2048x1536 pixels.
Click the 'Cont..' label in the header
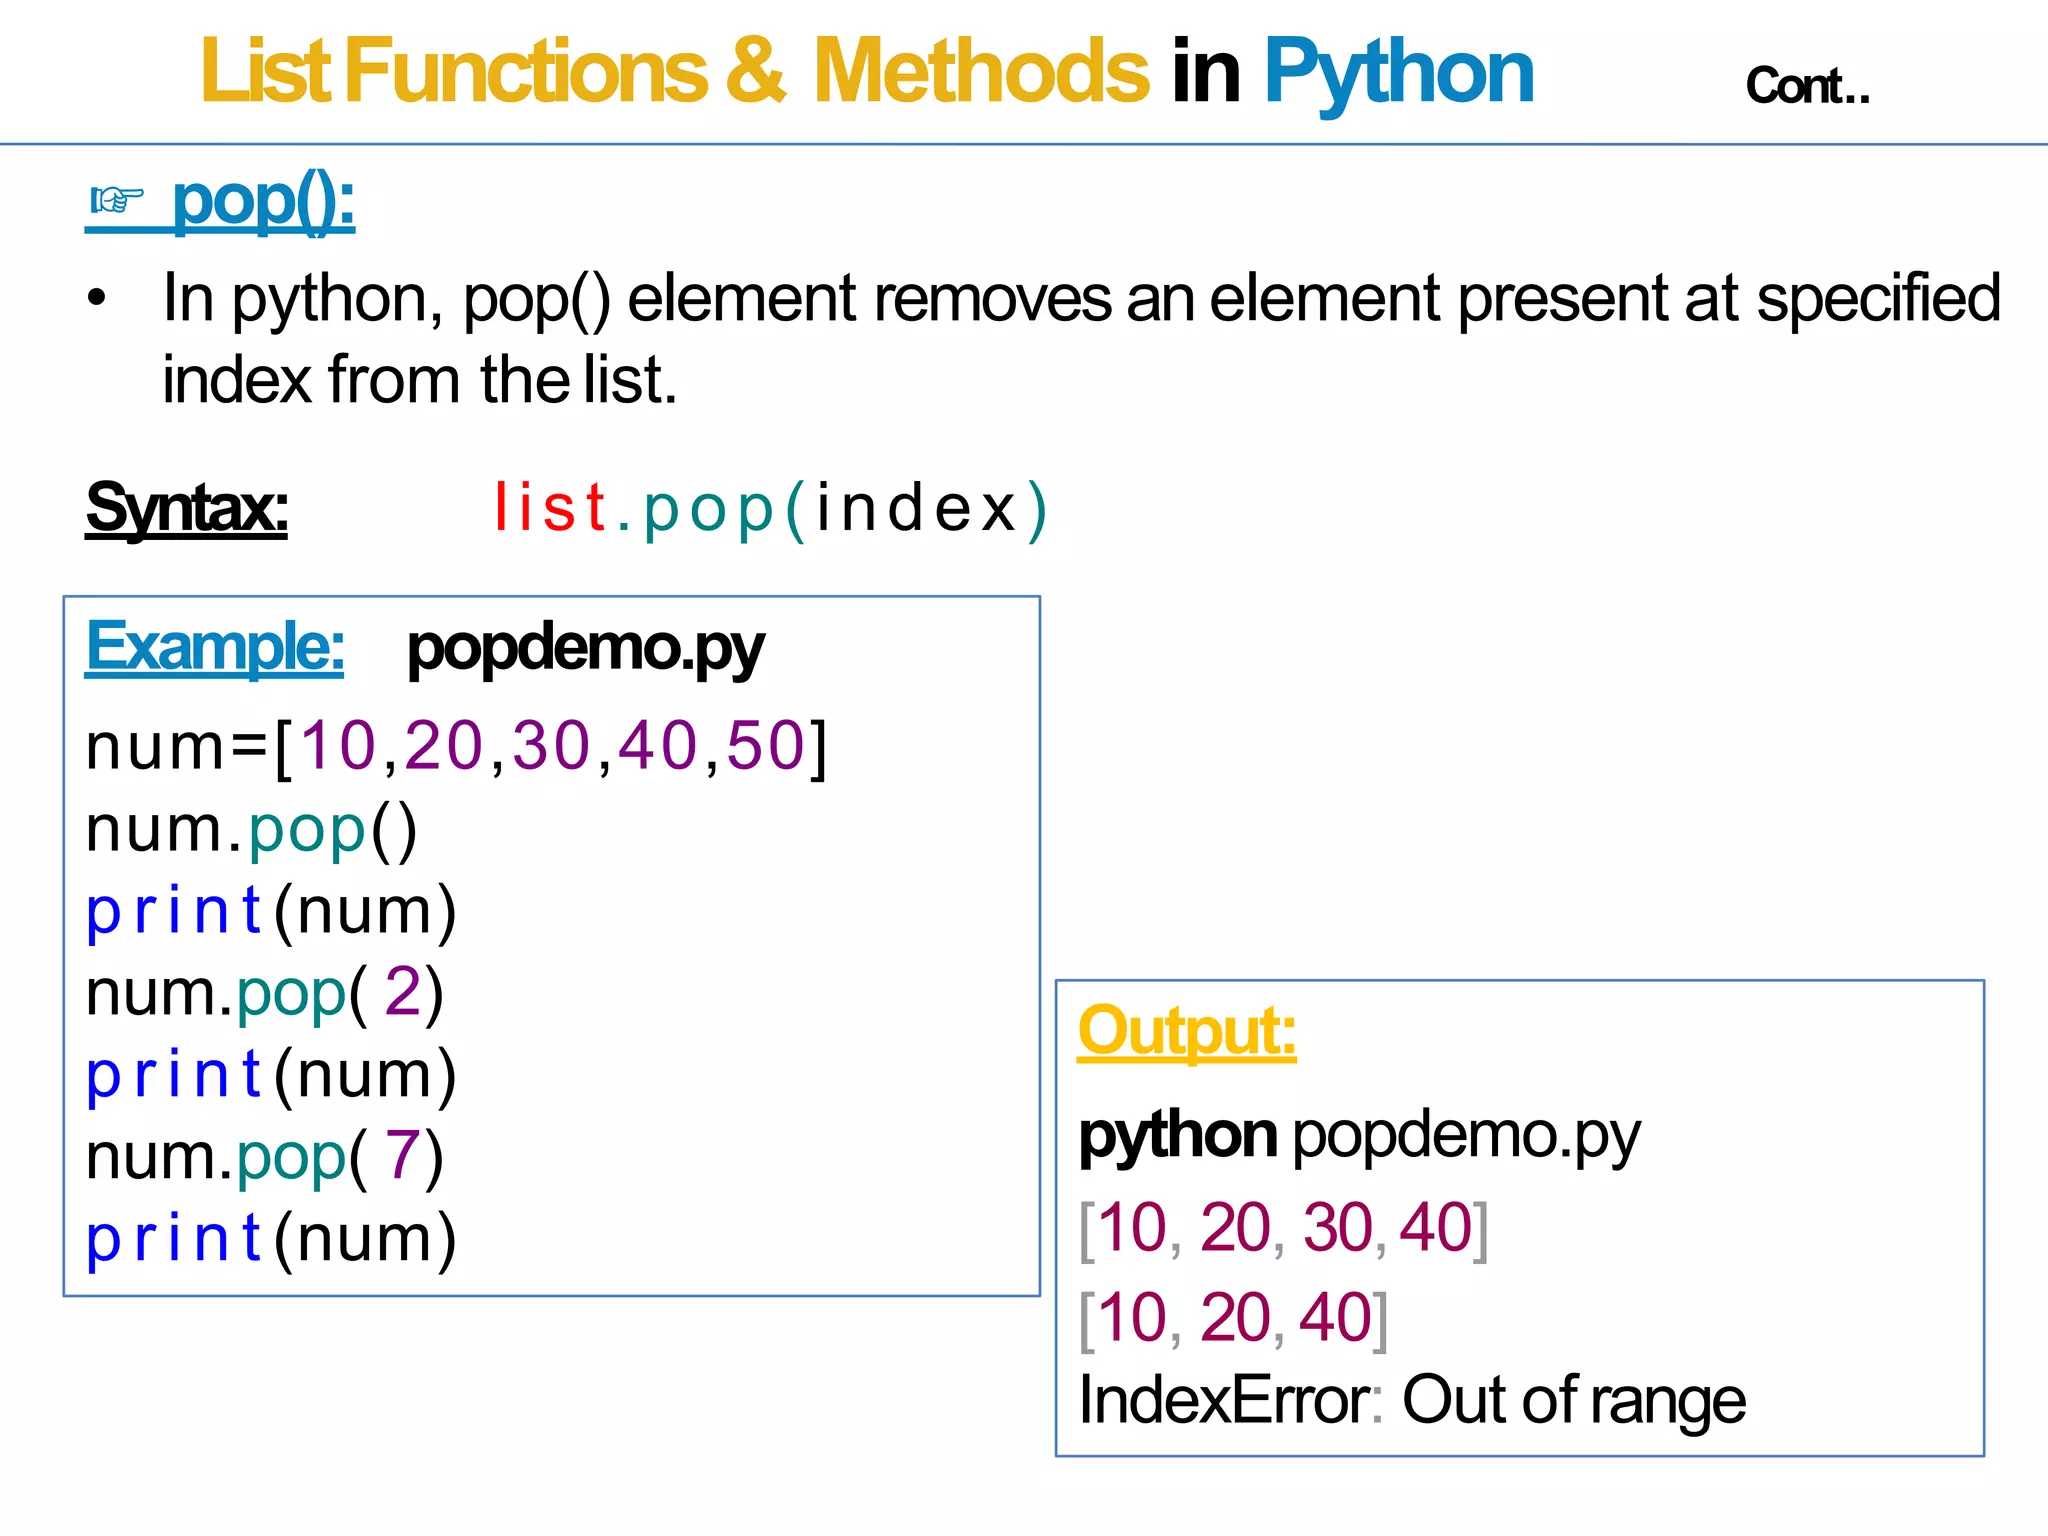1807,86
